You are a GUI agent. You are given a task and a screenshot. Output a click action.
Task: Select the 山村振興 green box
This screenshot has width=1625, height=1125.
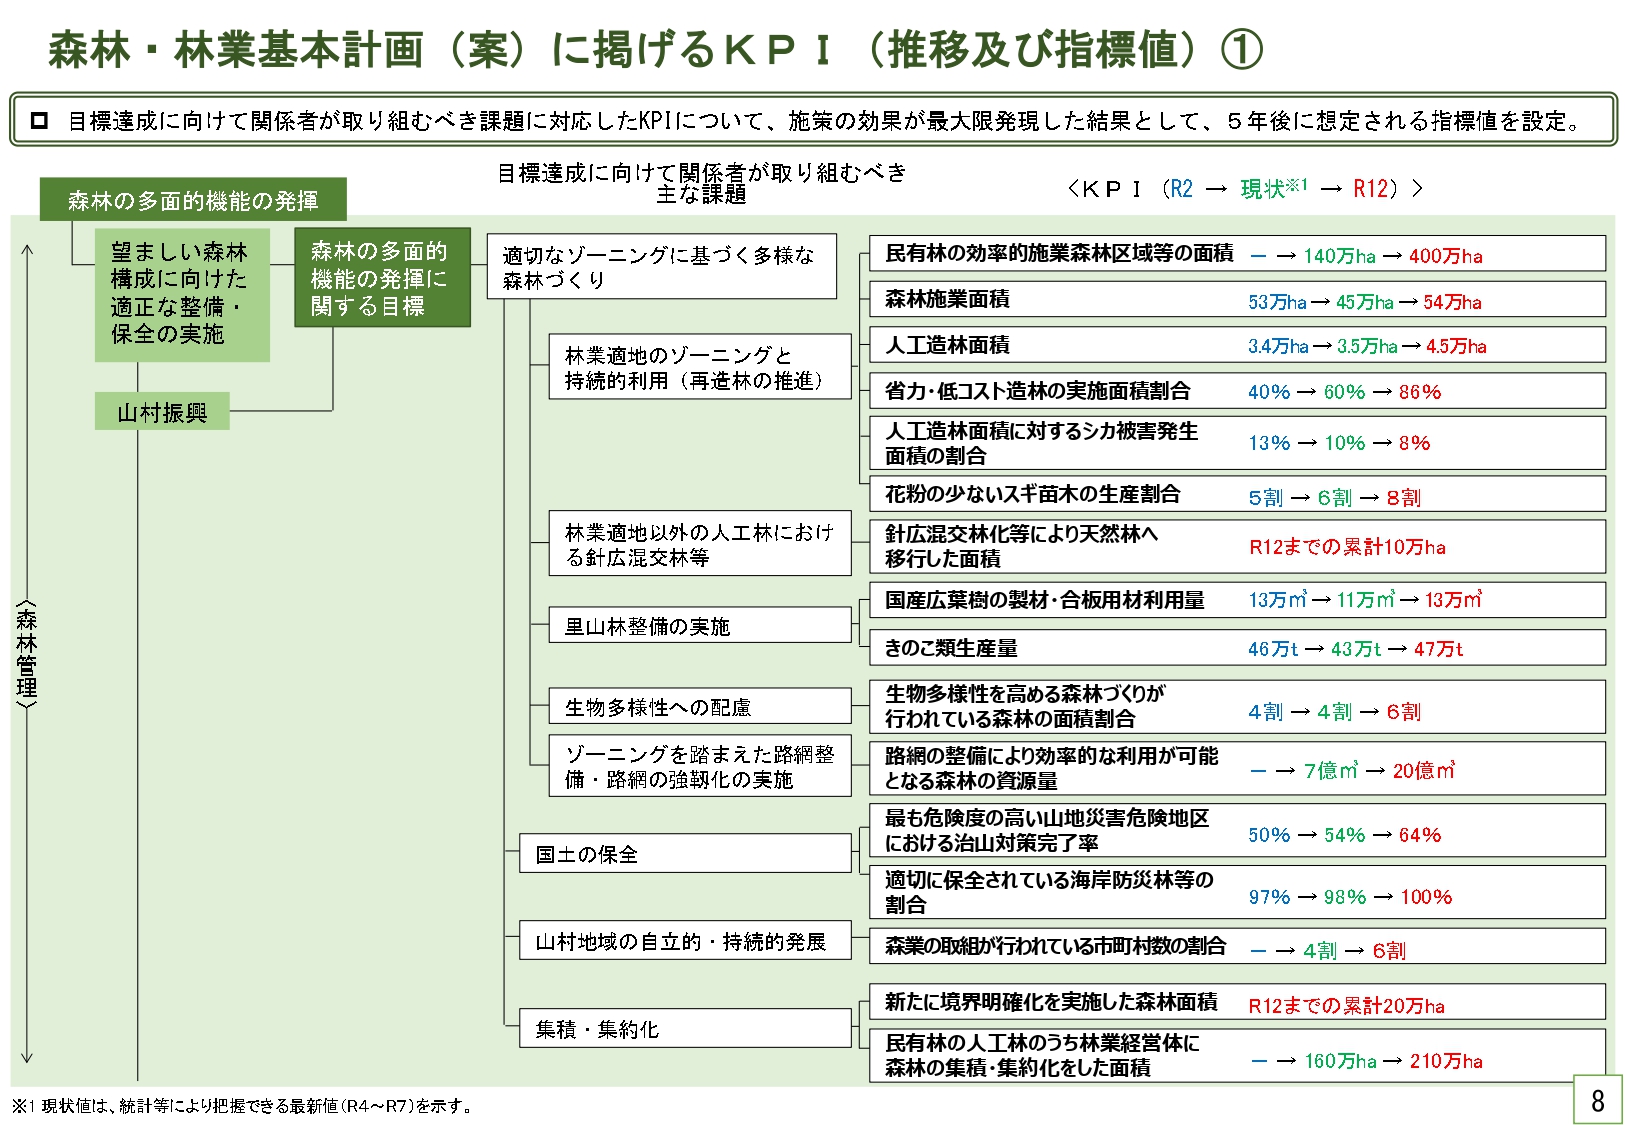pos(162,412)
